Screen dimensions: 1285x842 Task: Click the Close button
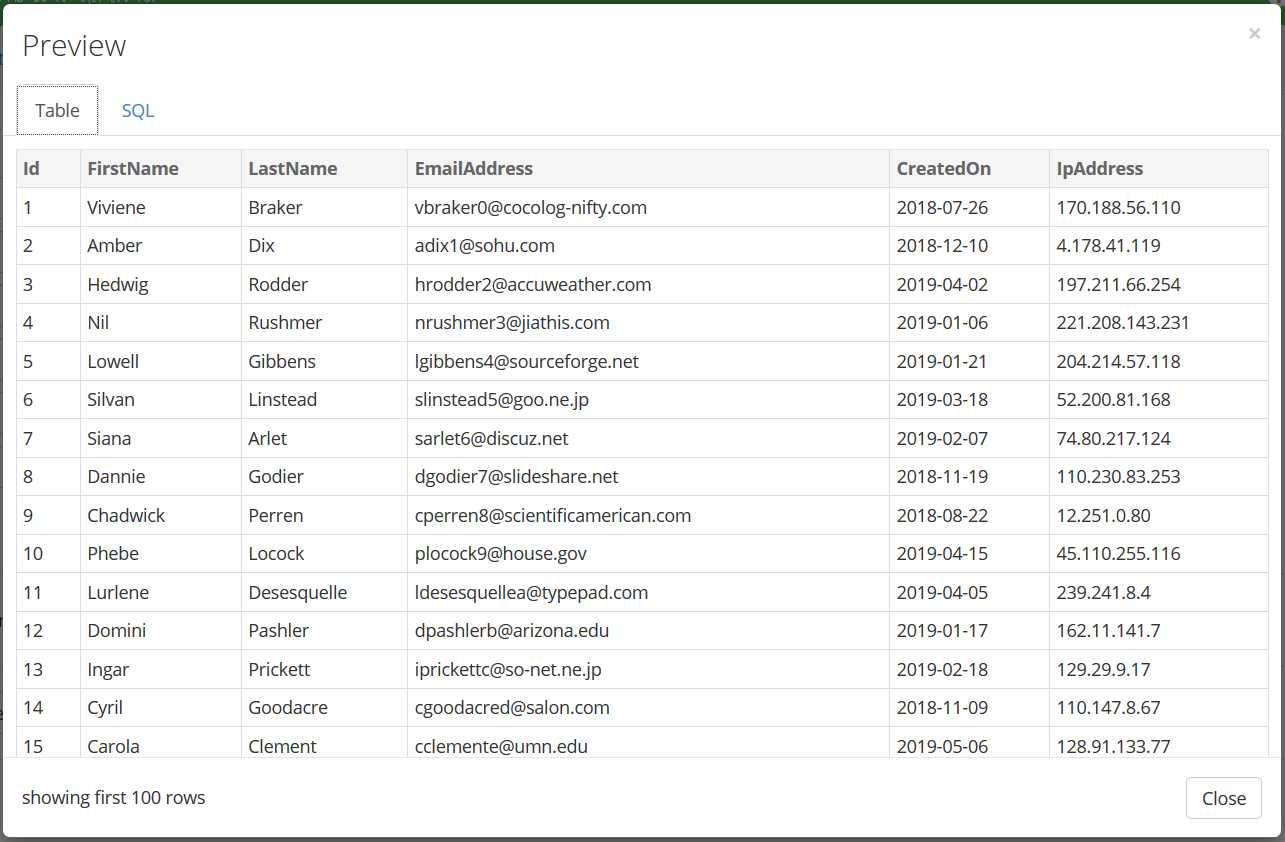[1224, 798]
